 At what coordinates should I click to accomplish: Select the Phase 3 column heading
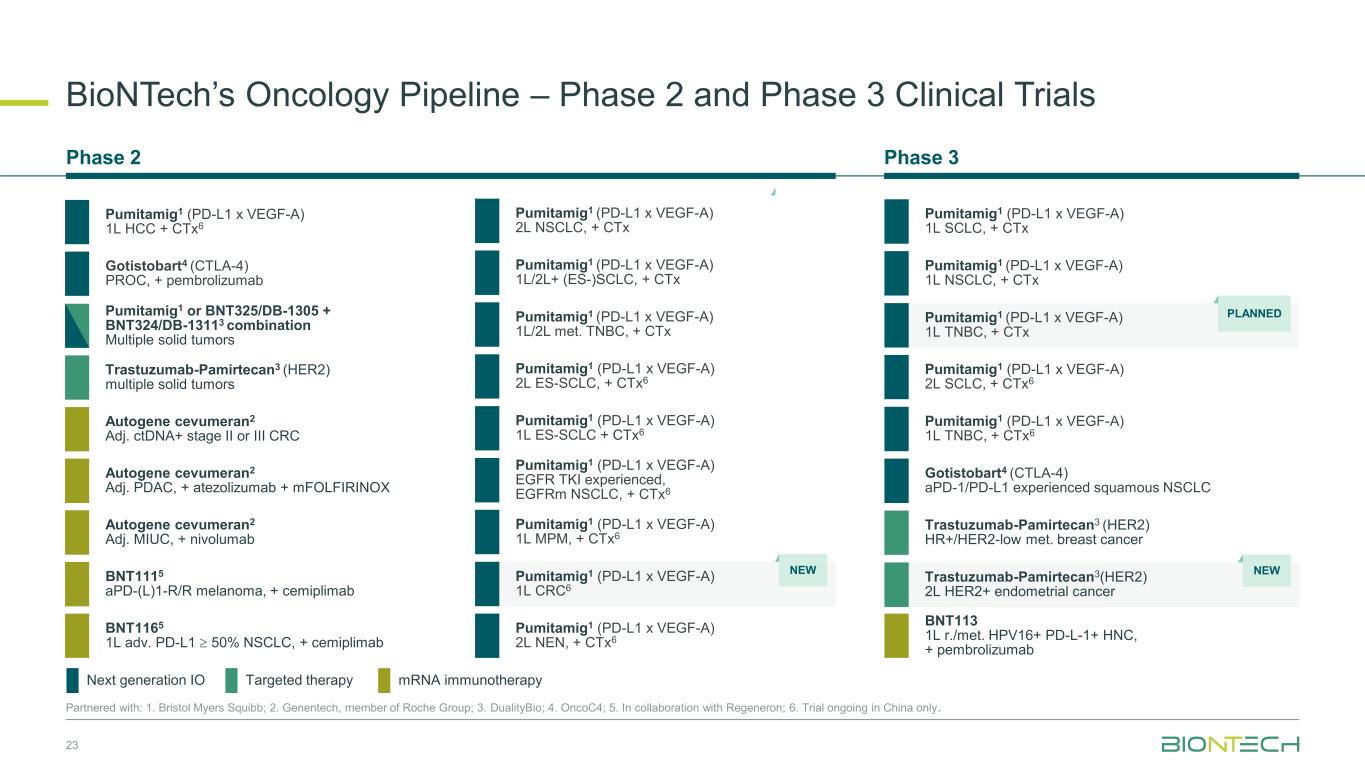tap(921, 157)
